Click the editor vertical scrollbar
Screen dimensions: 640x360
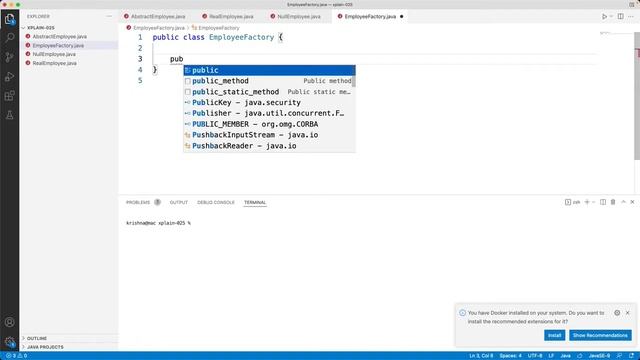(x=637, y=96)
